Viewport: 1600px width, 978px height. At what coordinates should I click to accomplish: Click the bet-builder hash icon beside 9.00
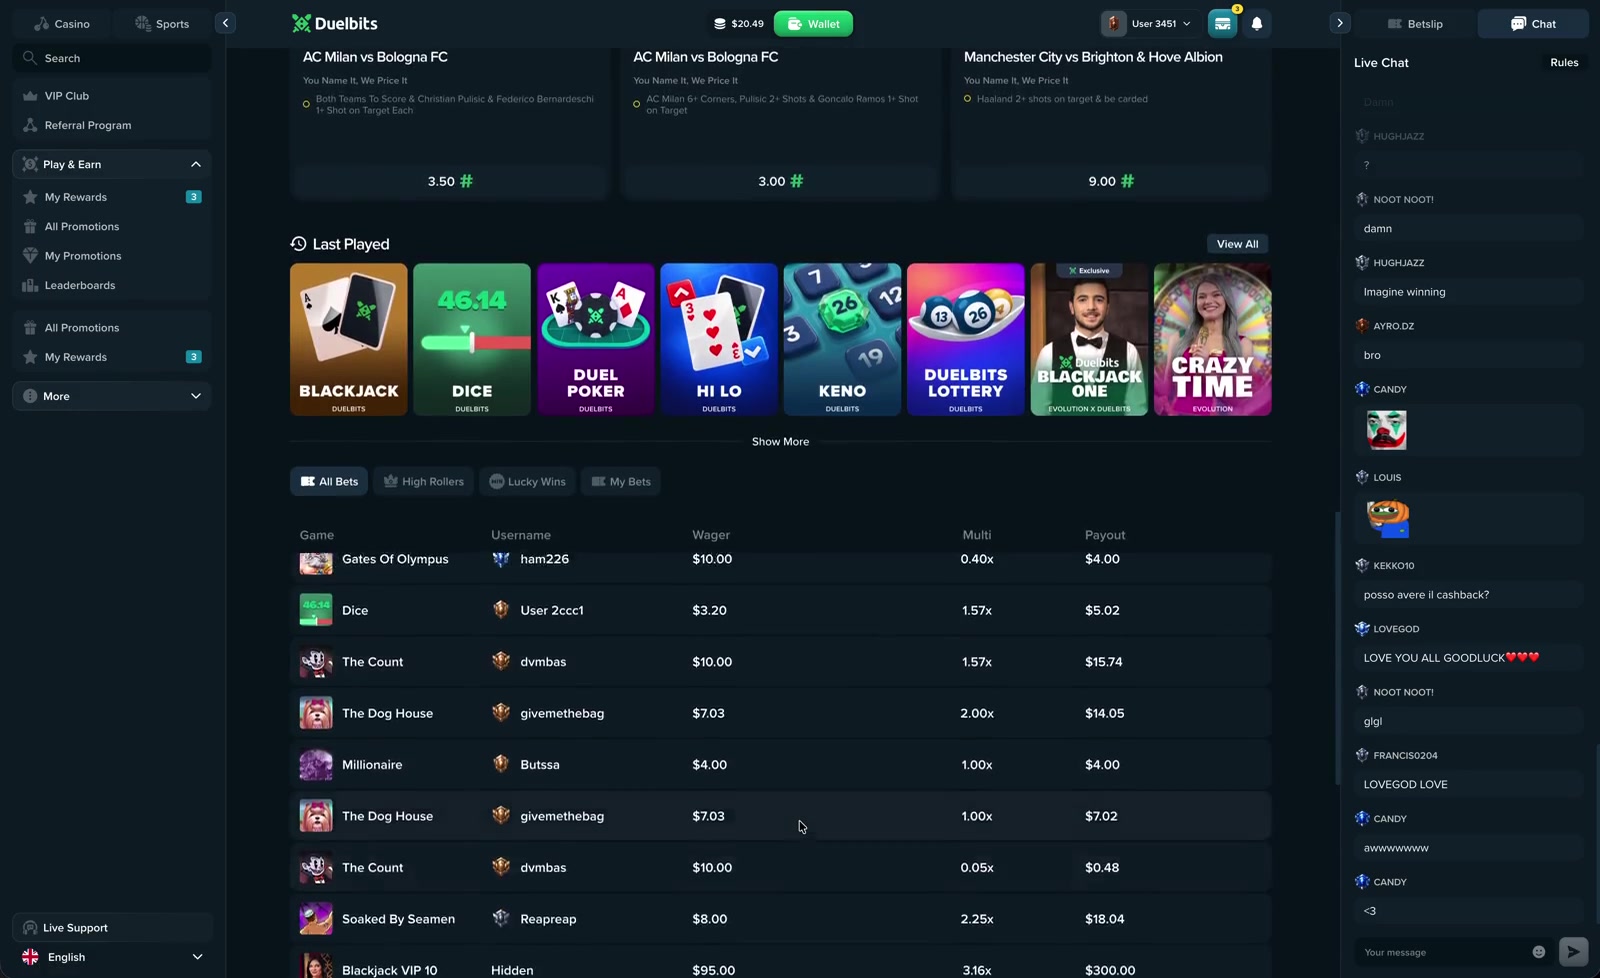coord(1127,181)
